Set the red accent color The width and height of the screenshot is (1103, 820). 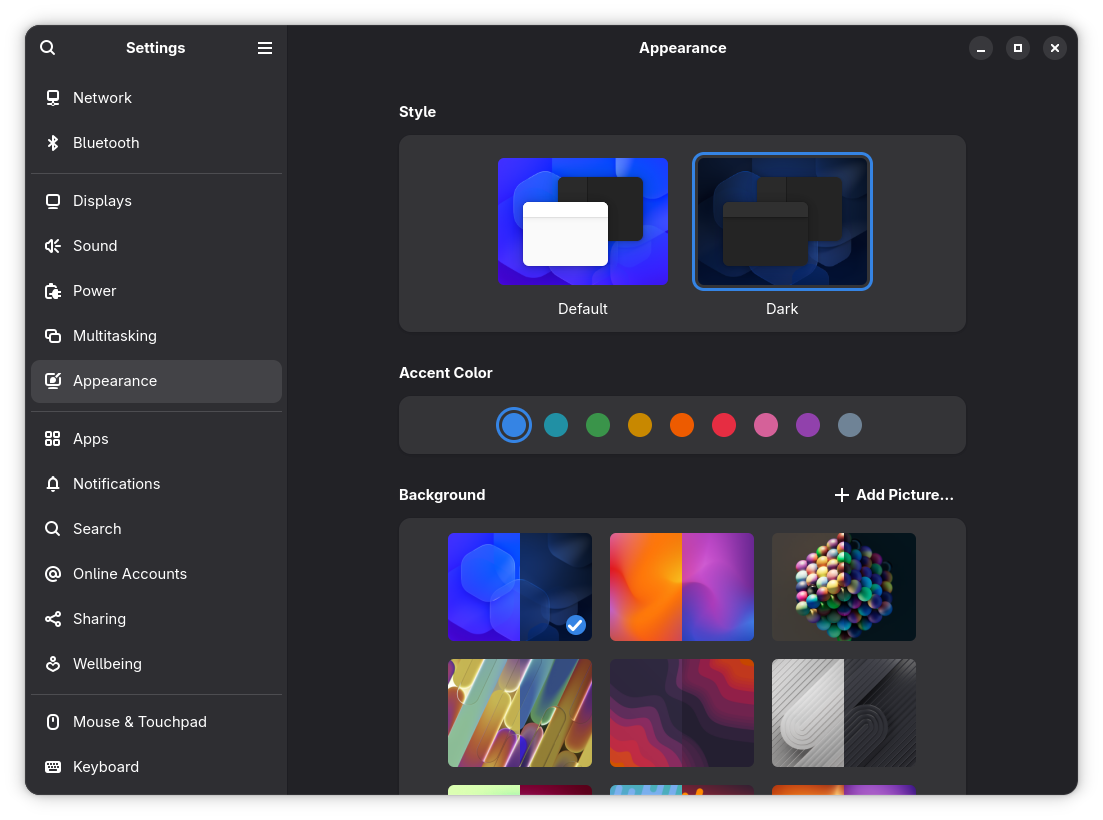coord(724,425)
